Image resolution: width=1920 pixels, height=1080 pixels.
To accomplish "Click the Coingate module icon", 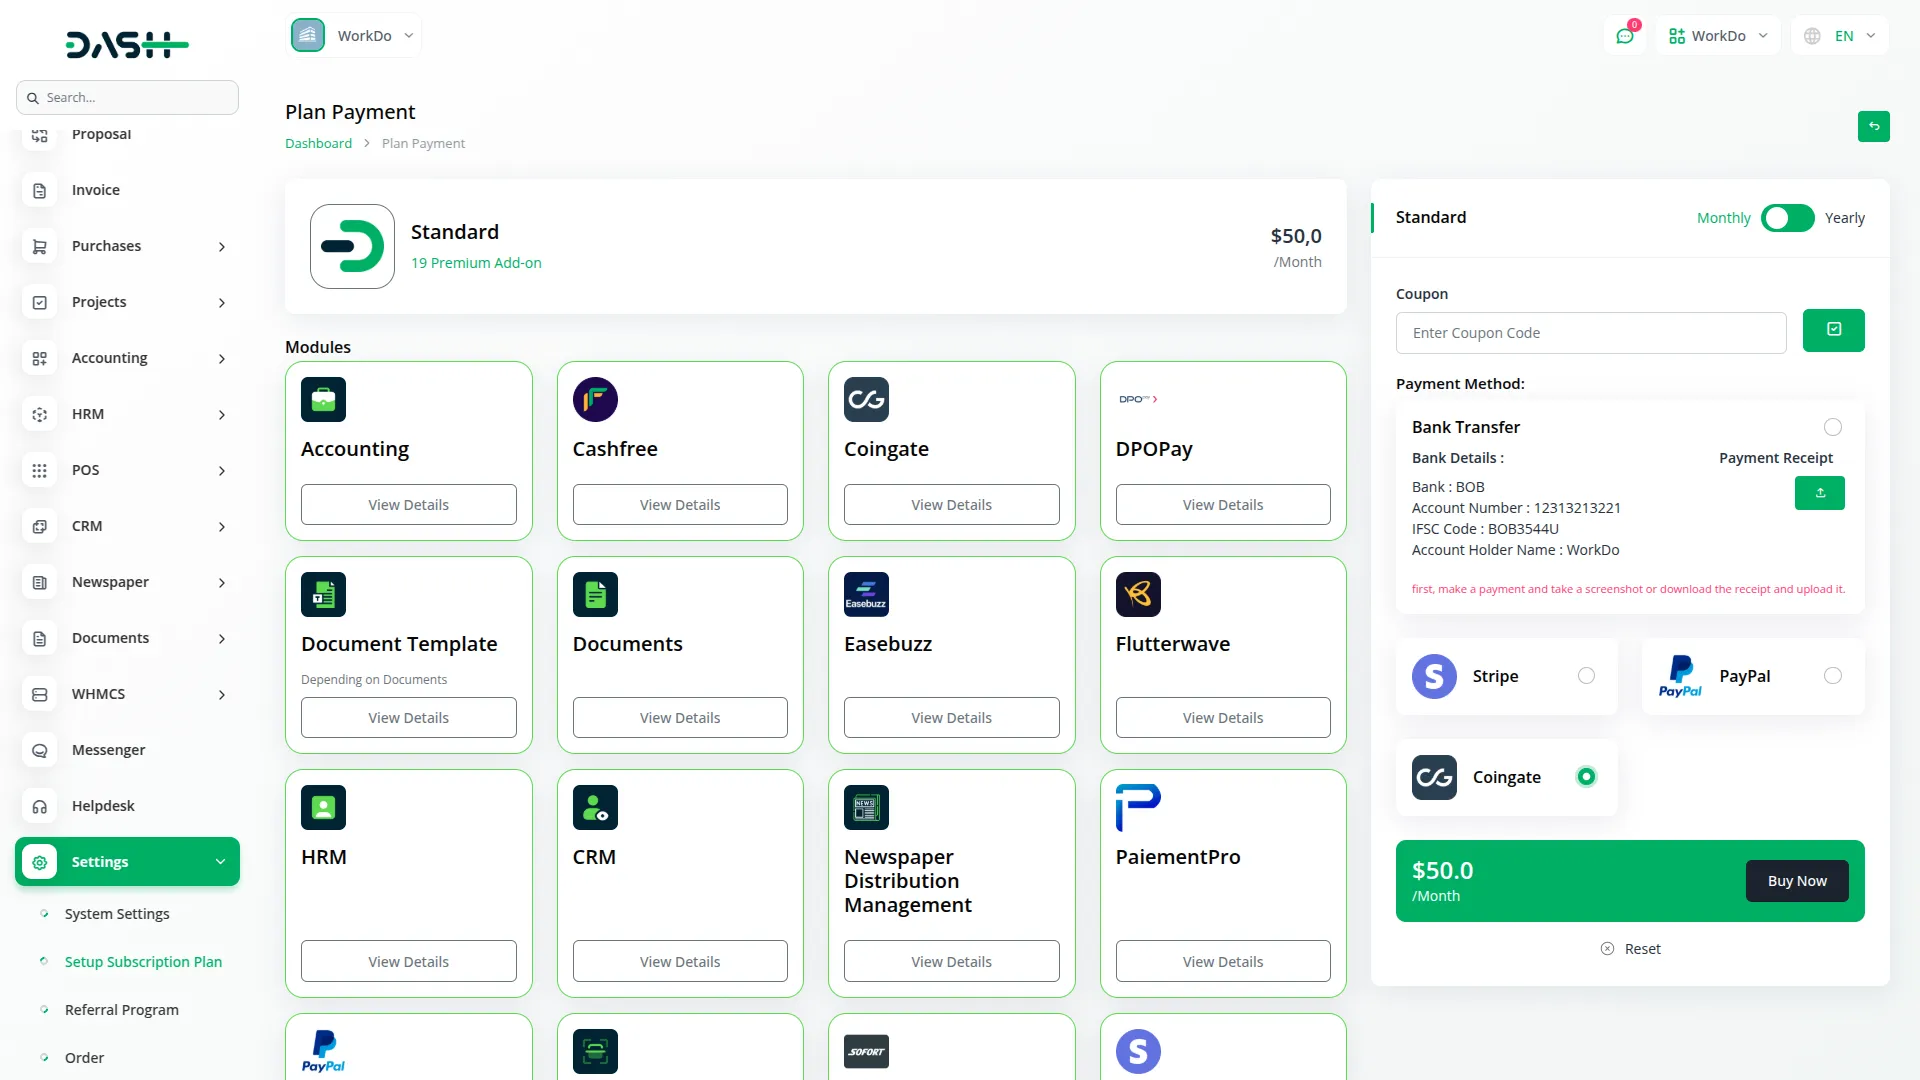I will click(866, 399).
